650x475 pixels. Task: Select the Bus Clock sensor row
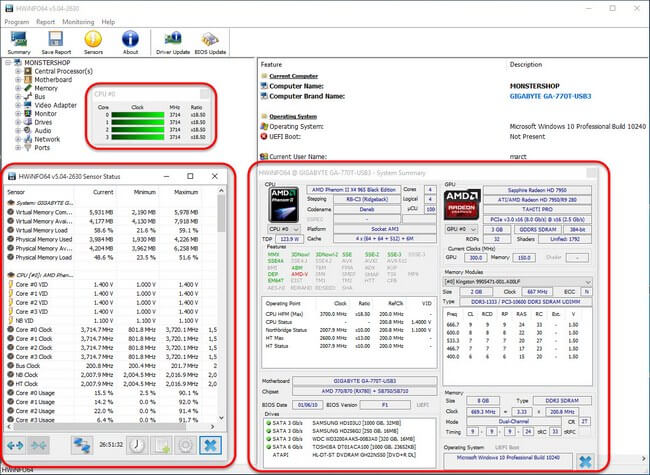[111, 366]
